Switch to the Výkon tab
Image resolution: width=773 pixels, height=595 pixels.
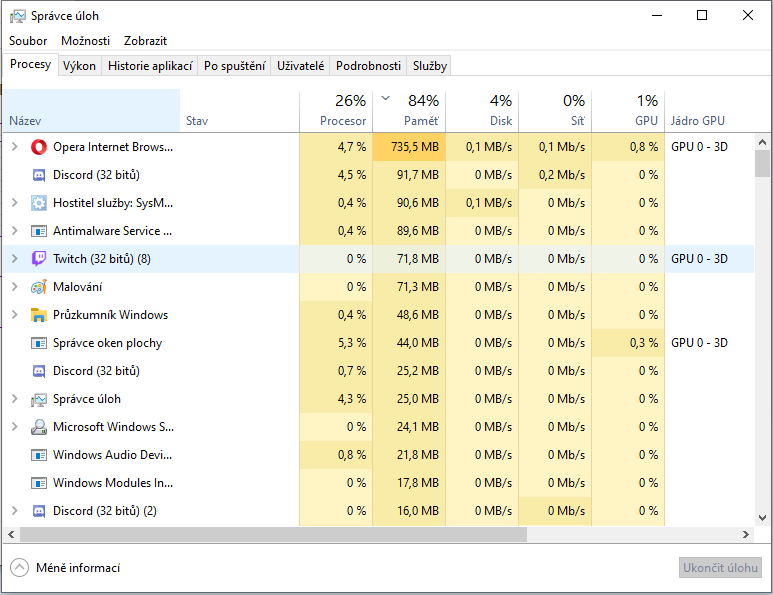click(x=79, y=66)
